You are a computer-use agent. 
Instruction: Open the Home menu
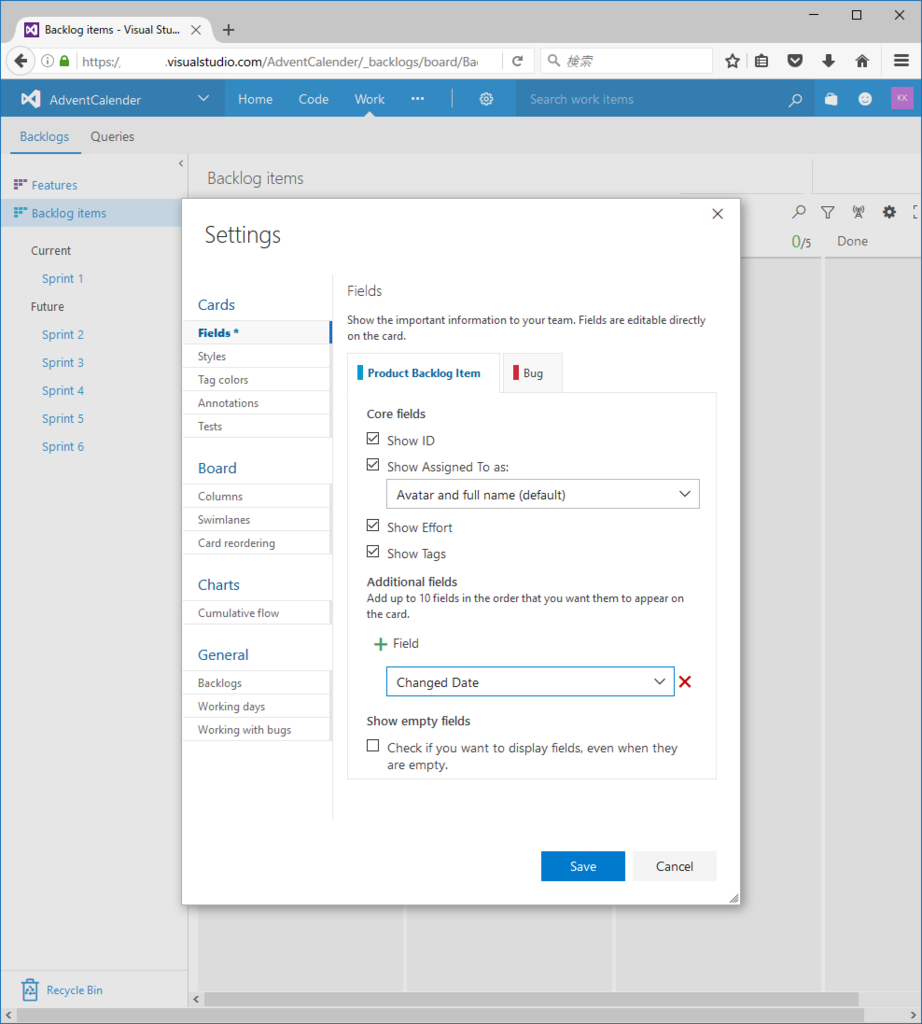(x=255, y=99)
